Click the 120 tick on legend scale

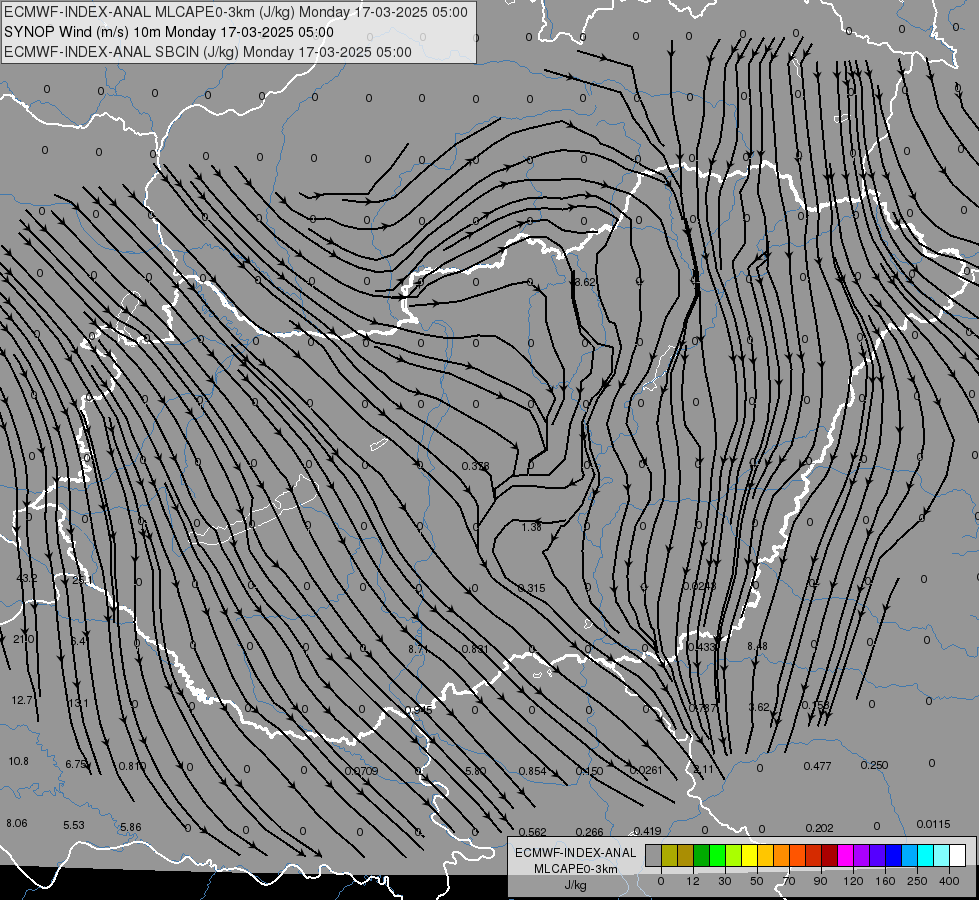853,881
